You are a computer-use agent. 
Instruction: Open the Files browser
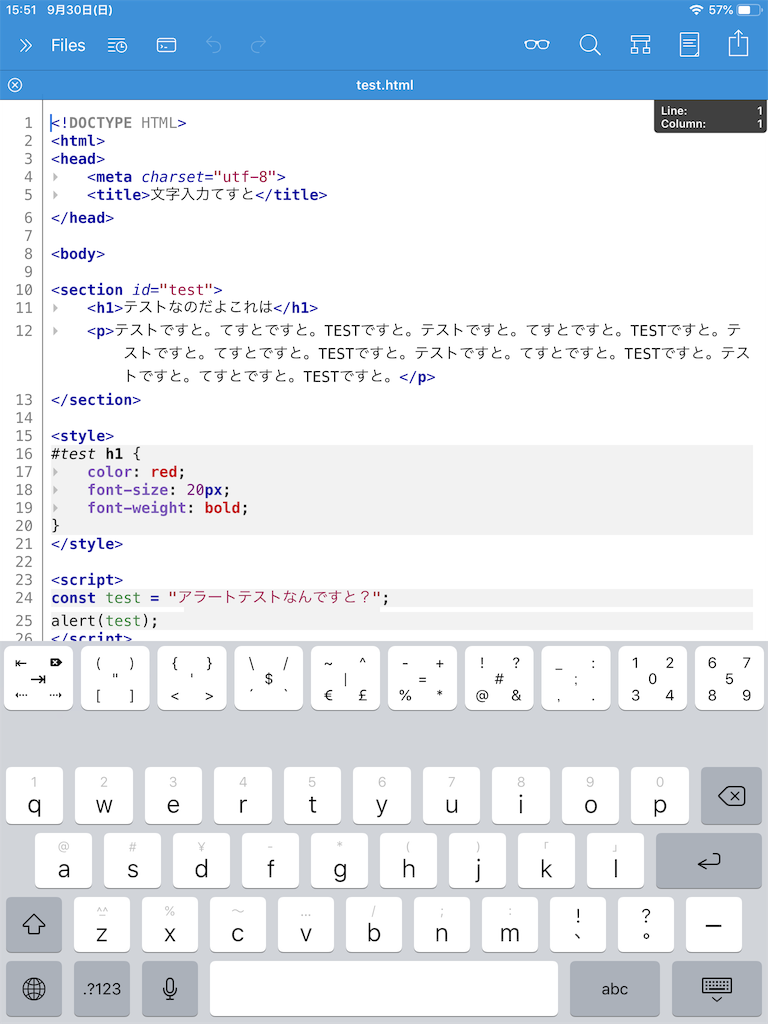click(68, 45)
